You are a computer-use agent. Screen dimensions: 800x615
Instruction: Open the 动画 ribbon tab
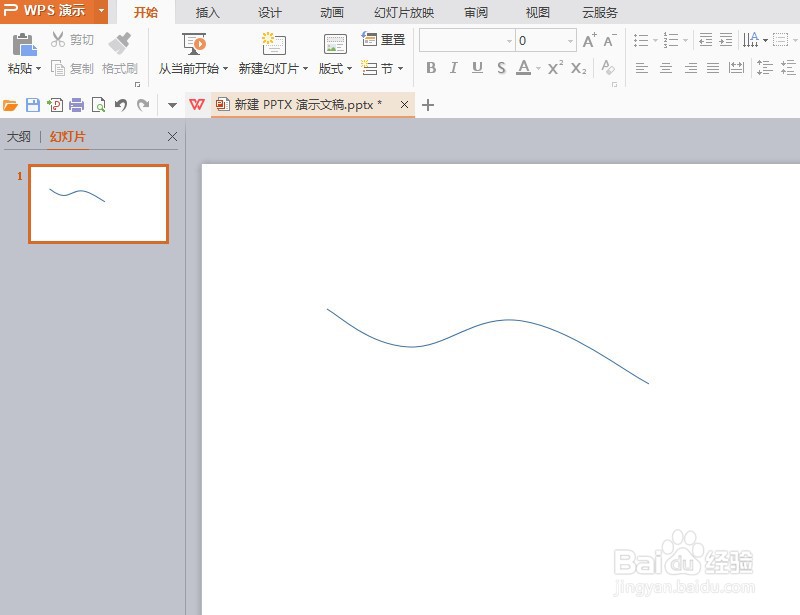[332, 12]
